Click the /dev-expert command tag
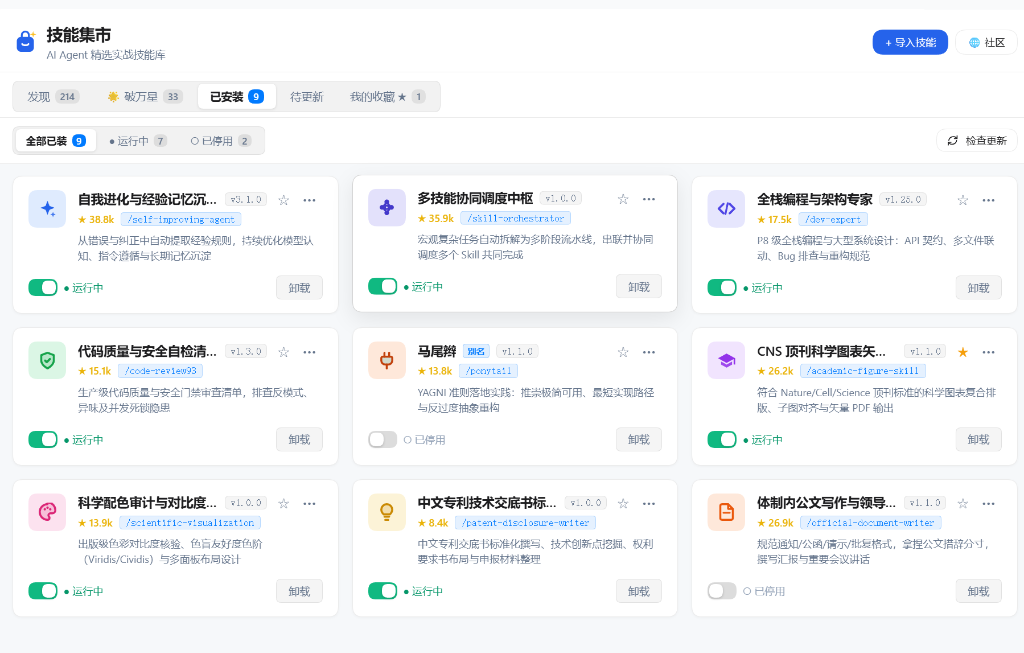Viewport: 1024px width, 653px height. pyautogui.click(x=833, y=219)
